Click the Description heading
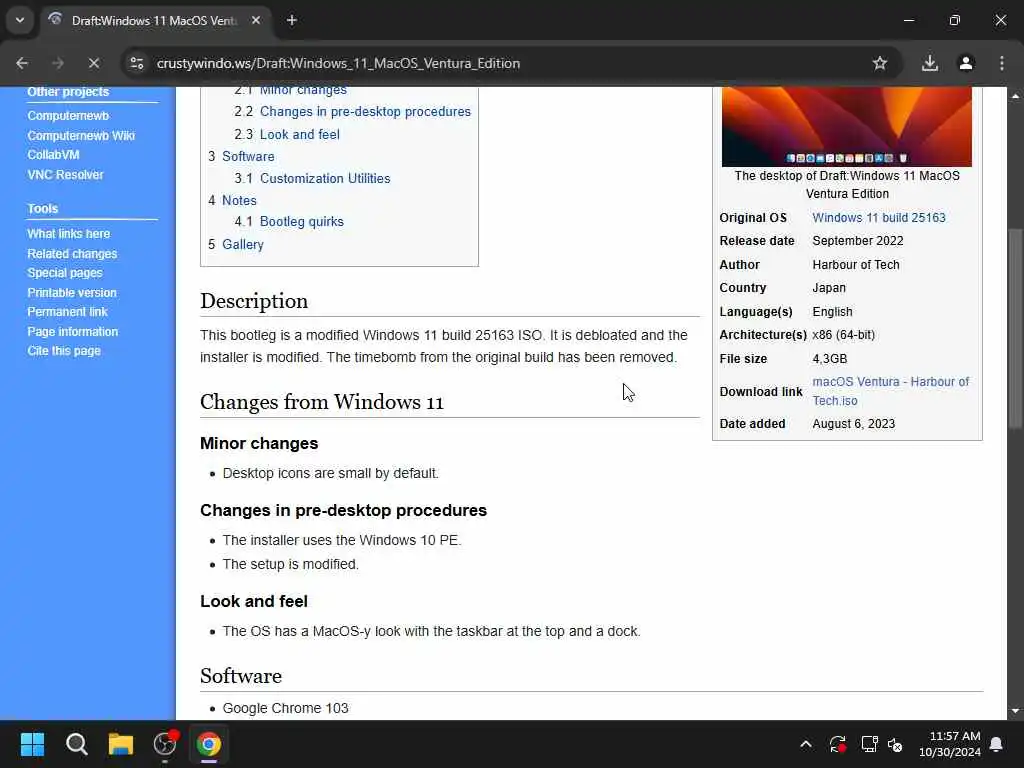 click(253, 301)
